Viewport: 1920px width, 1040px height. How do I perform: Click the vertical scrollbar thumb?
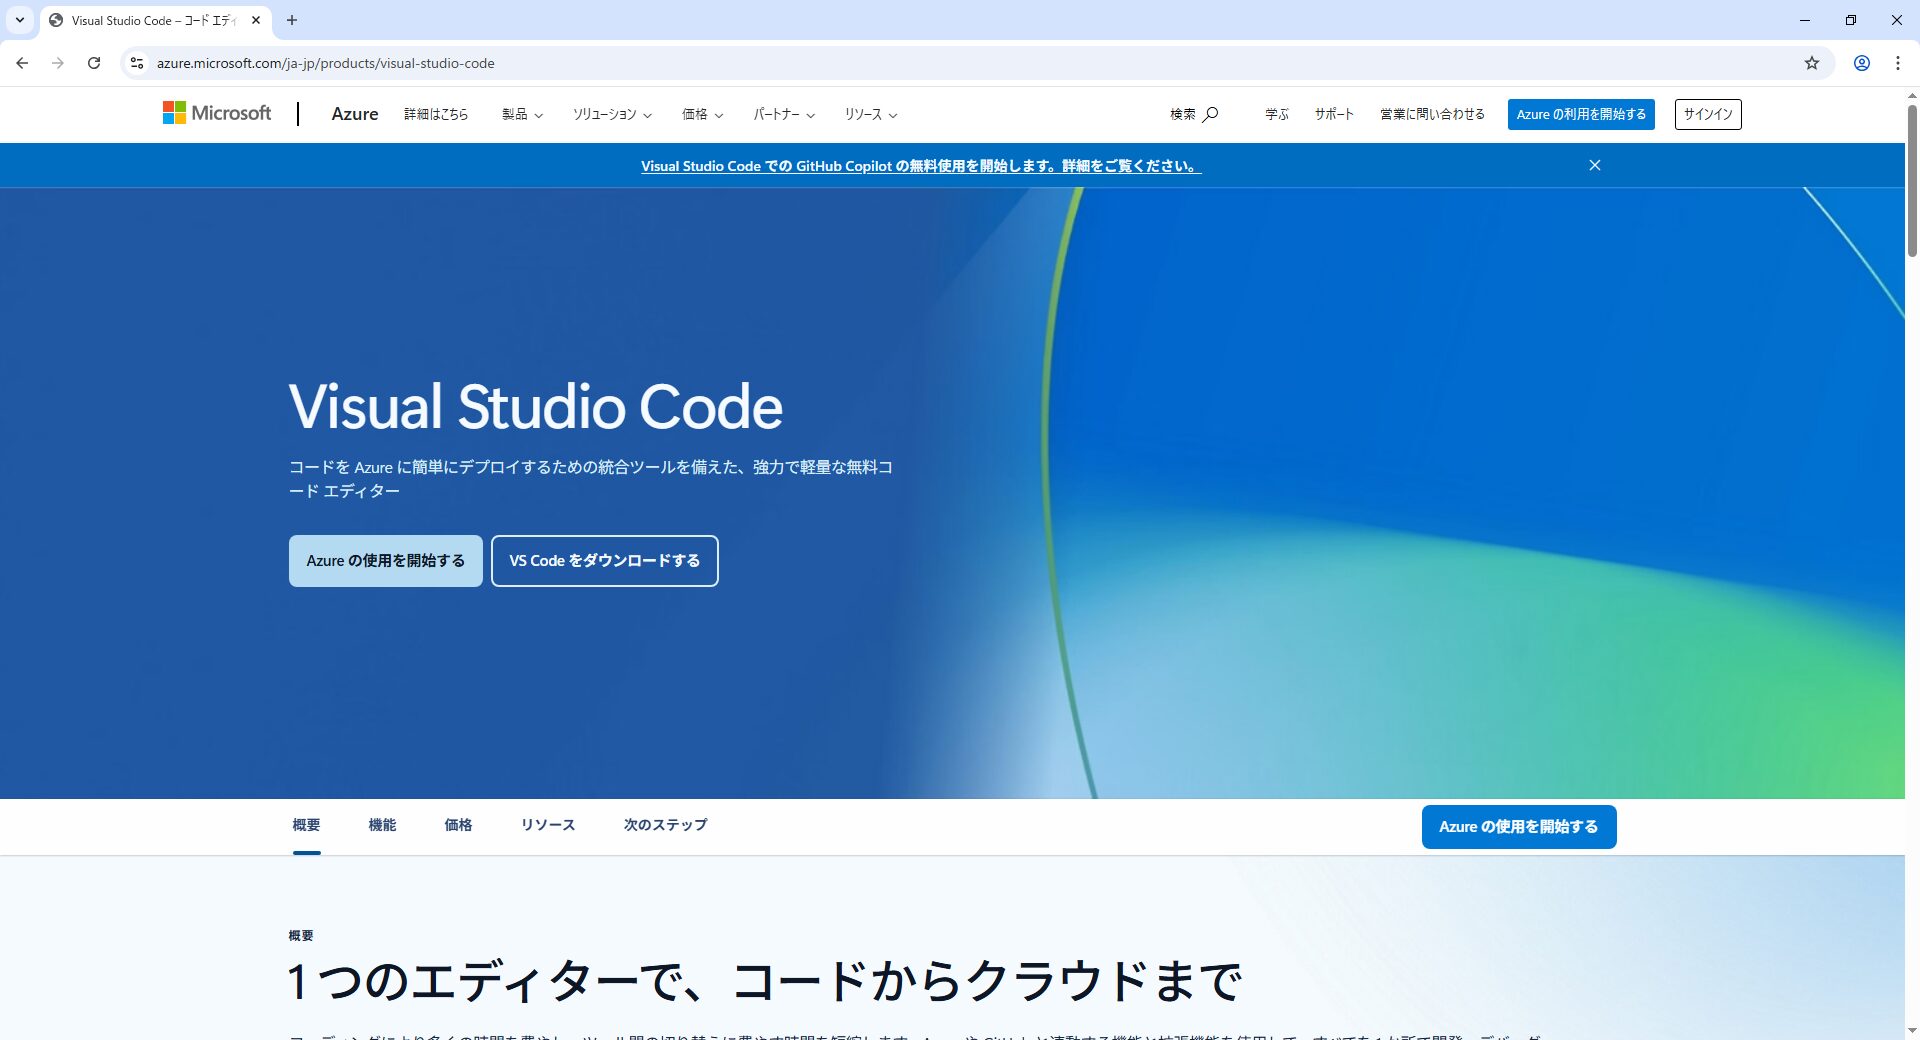[1912, 180]
